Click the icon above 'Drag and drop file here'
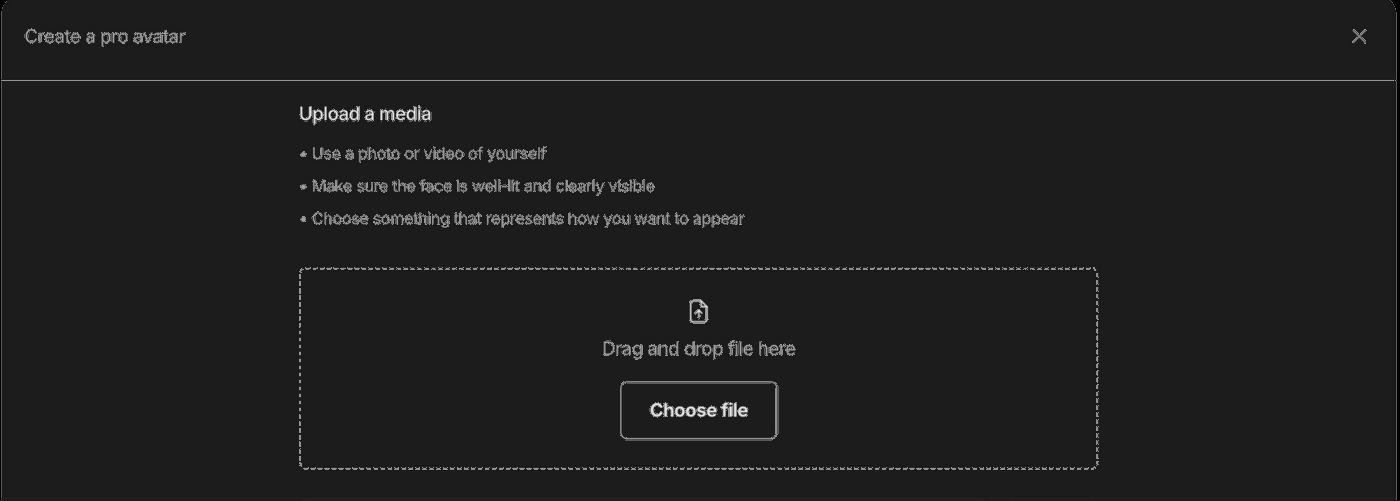This screenshot has width=1400, height=501. click(x=699, y=312)
